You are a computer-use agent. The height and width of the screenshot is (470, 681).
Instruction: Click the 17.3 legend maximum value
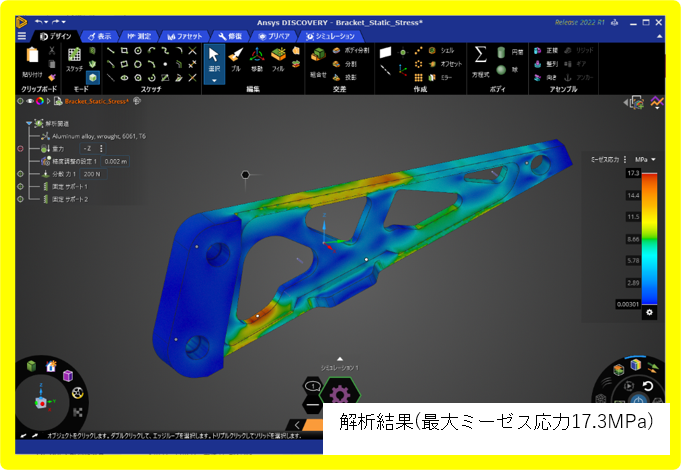click(x=633, y=173)
